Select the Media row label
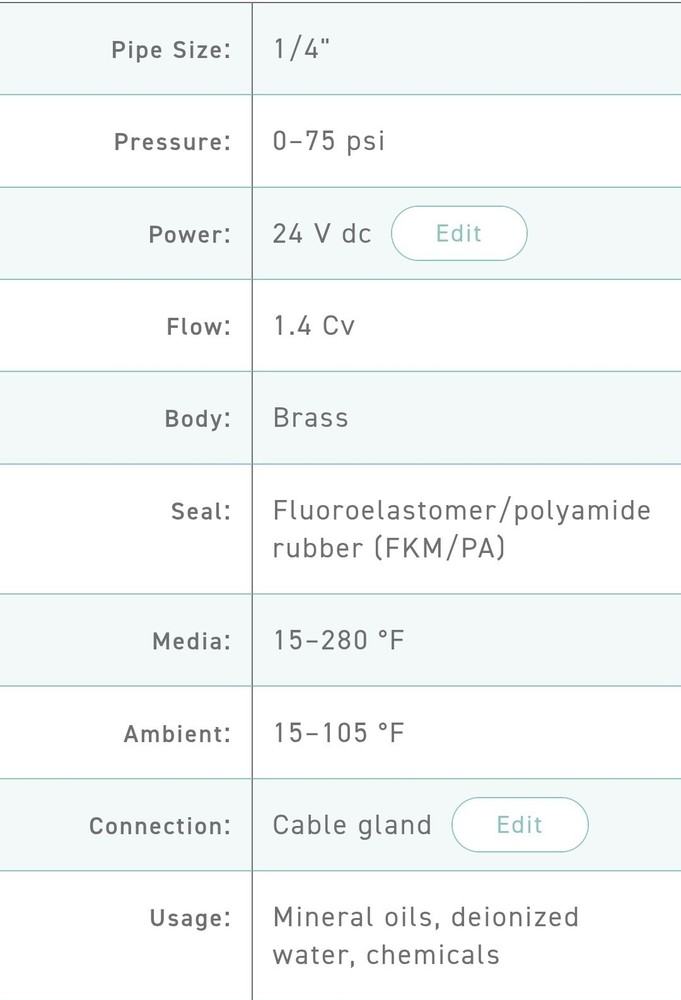The height and width of the screenshot is (1000, 681). 190,640
